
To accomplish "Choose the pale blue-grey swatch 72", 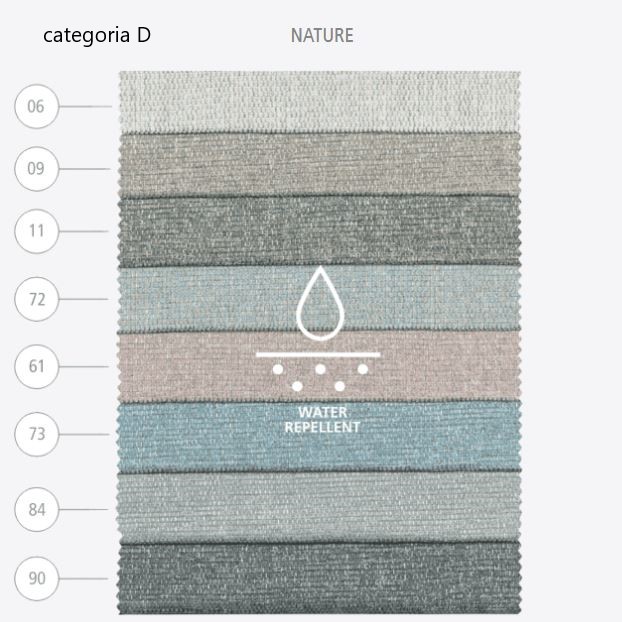I will point(320,299).
